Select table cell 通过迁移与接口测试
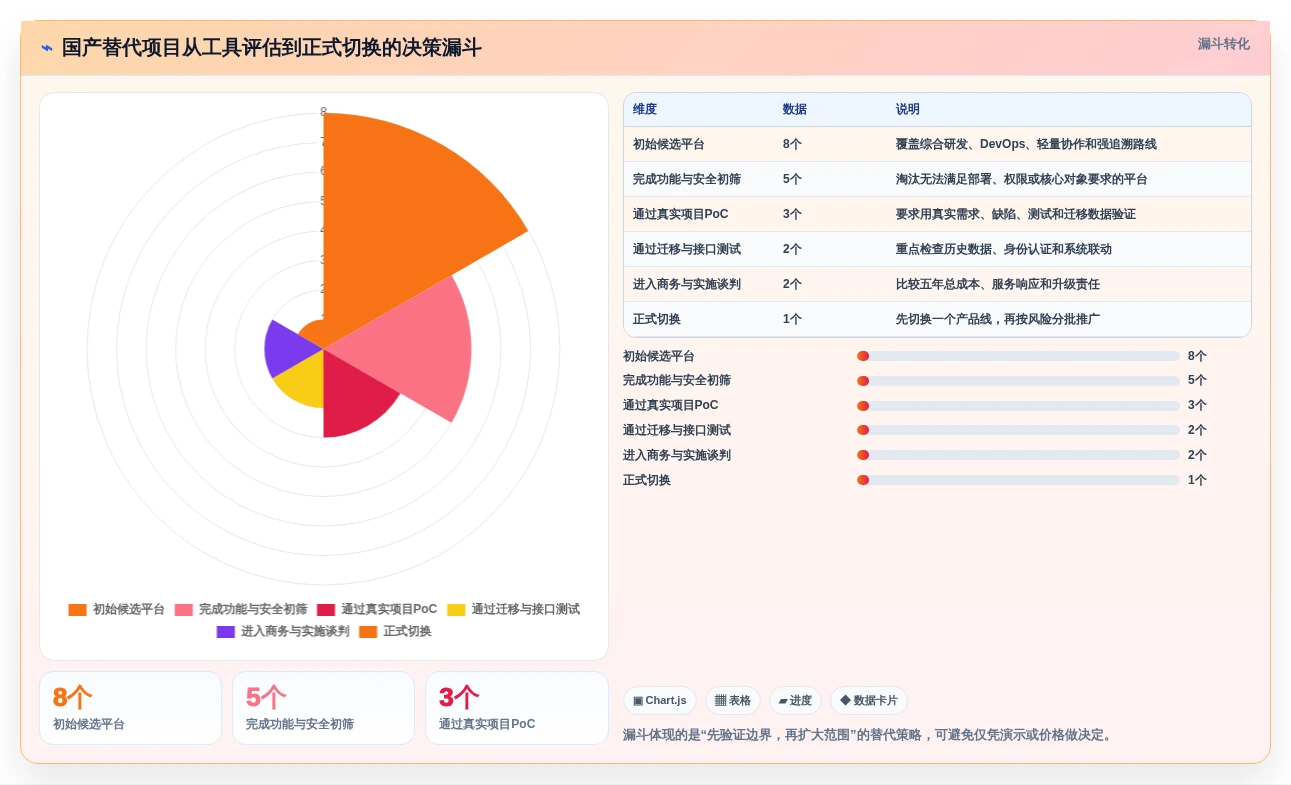Image resolution: width=1291 pixels, height=785 pixels. 687,249
